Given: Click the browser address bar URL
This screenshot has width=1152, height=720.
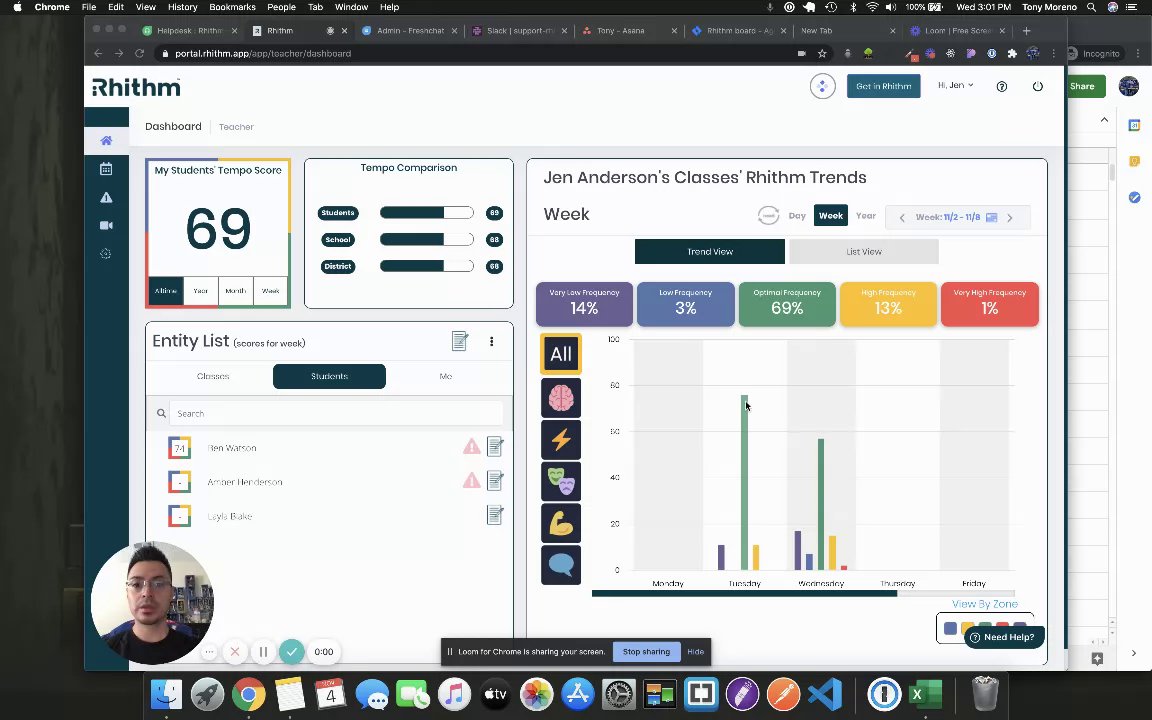Looking at the screenshot, I should click(263, 54).
